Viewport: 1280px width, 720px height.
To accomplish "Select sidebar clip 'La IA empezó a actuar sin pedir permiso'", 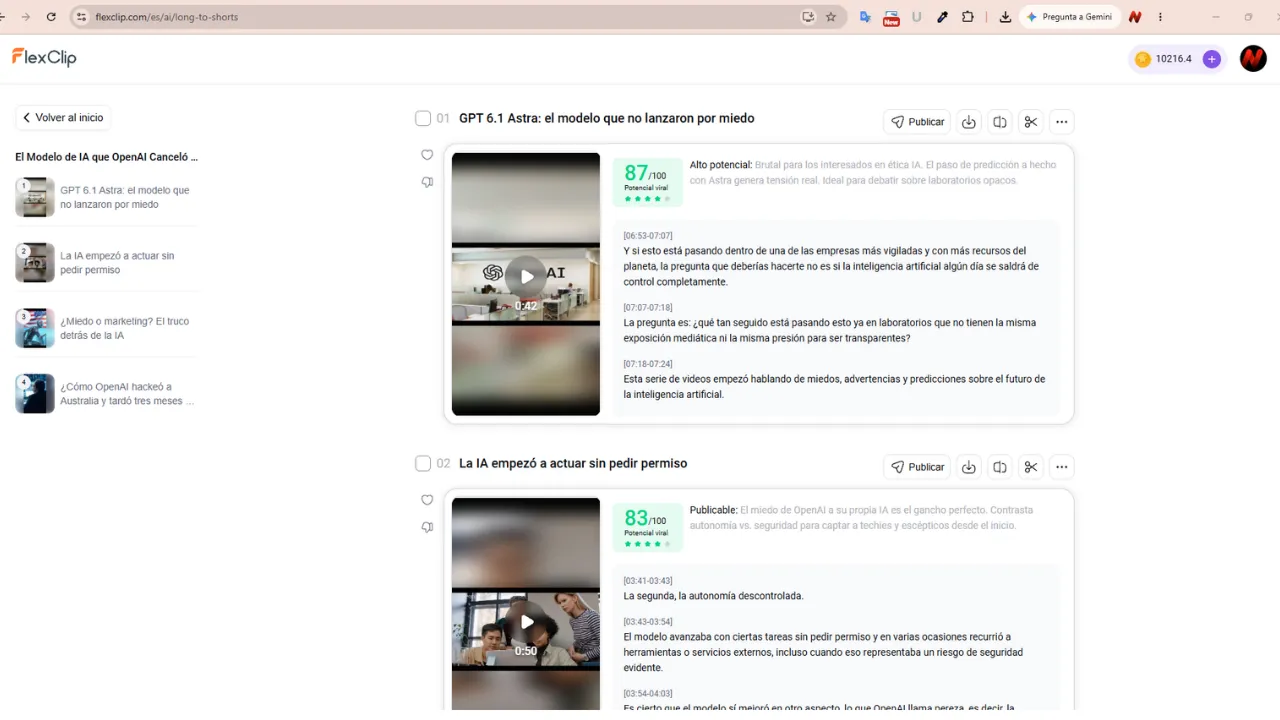I will tap(106, 263).
